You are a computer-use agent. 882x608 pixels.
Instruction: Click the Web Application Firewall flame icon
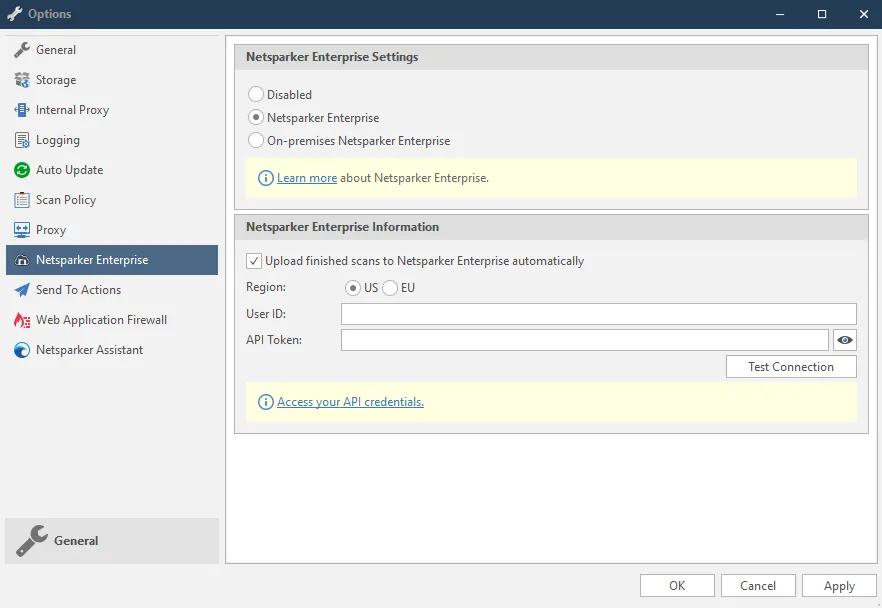pyautogui.click(x=22, y=320)
